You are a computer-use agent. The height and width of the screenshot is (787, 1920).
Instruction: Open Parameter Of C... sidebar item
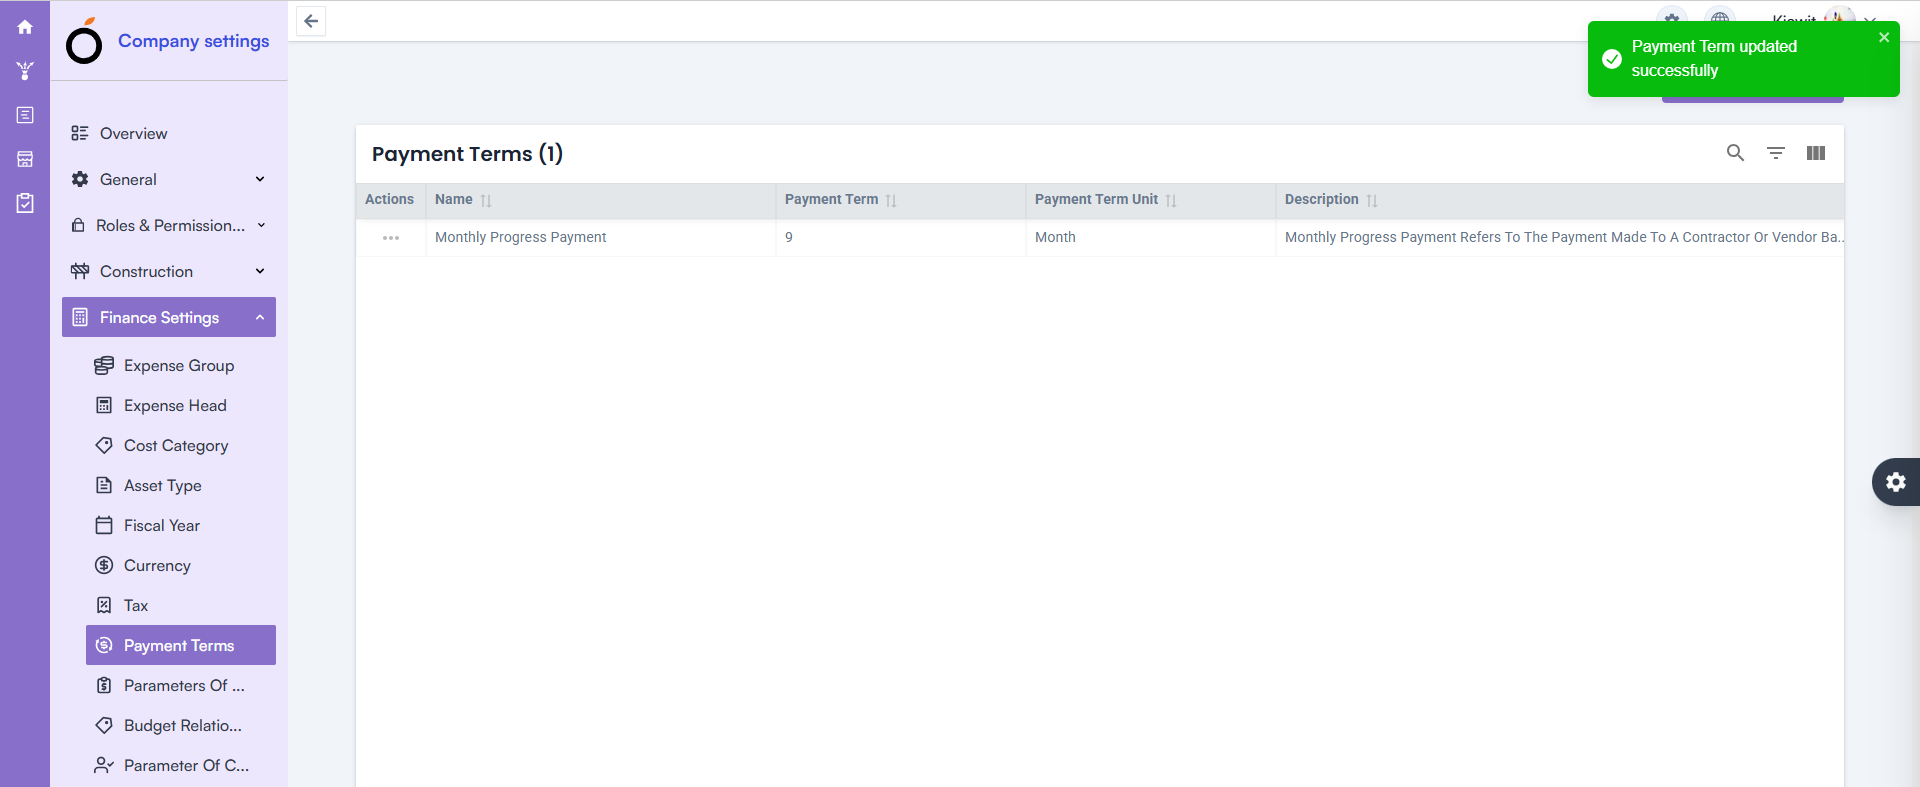click(x=180, y=765)
